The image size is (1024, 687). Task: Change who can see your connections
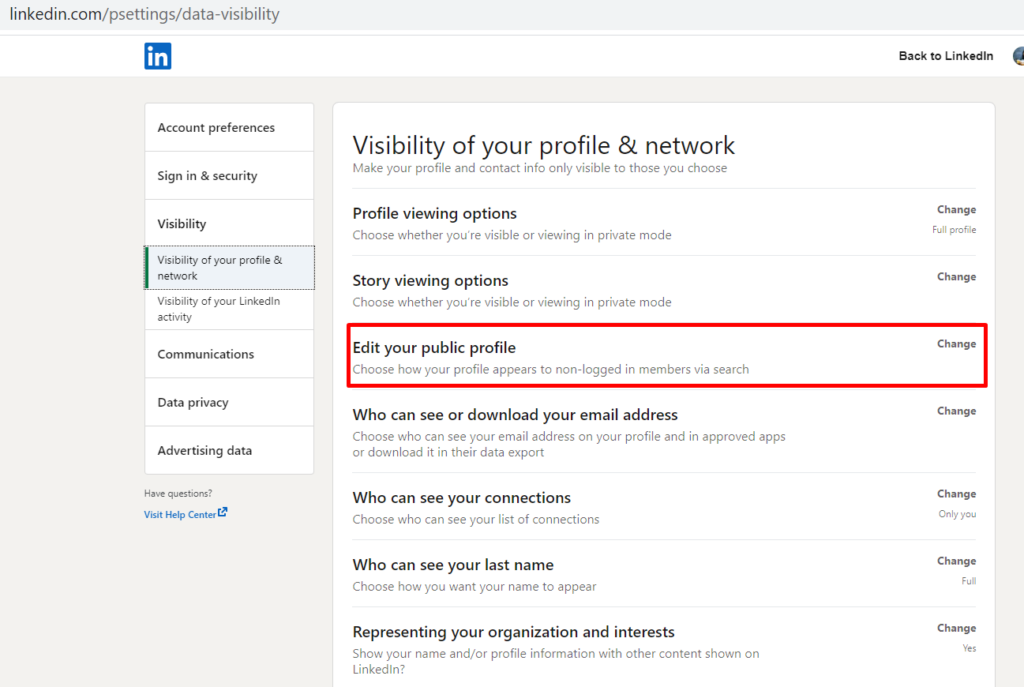click(x=956, y=494)
